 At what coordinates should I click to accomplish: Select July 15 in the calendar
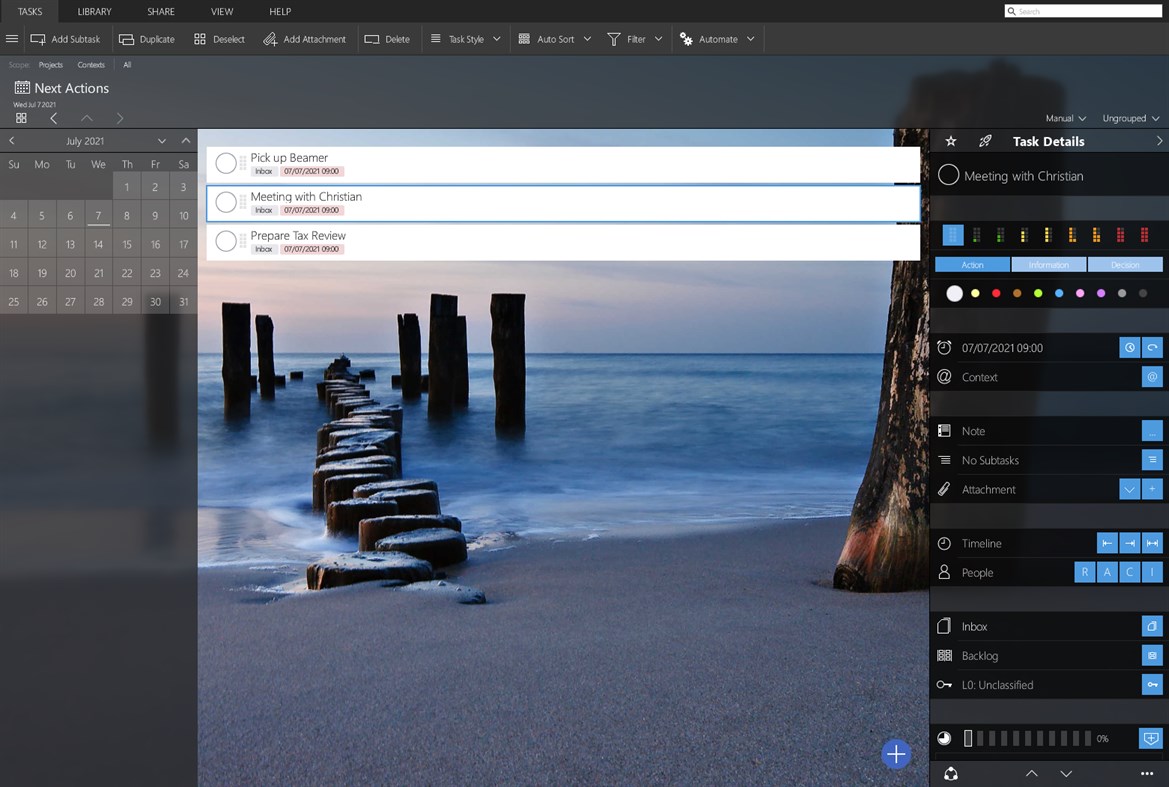tap(127, 244)
